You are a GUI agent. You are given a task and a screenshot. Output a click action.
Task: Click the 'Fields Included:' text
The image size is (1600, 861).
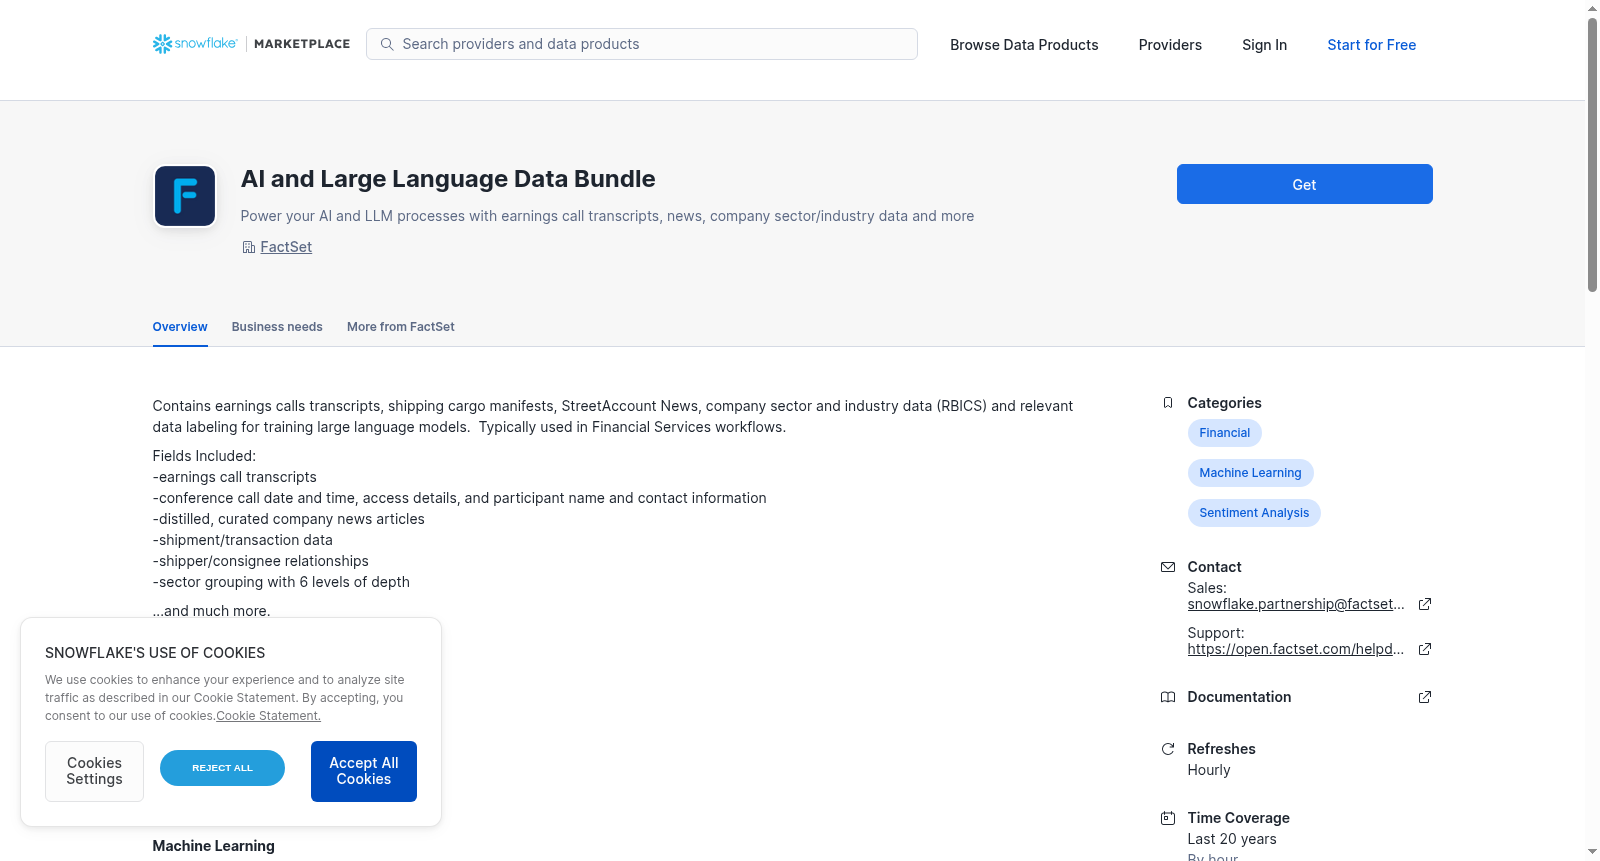coord(204,456)
